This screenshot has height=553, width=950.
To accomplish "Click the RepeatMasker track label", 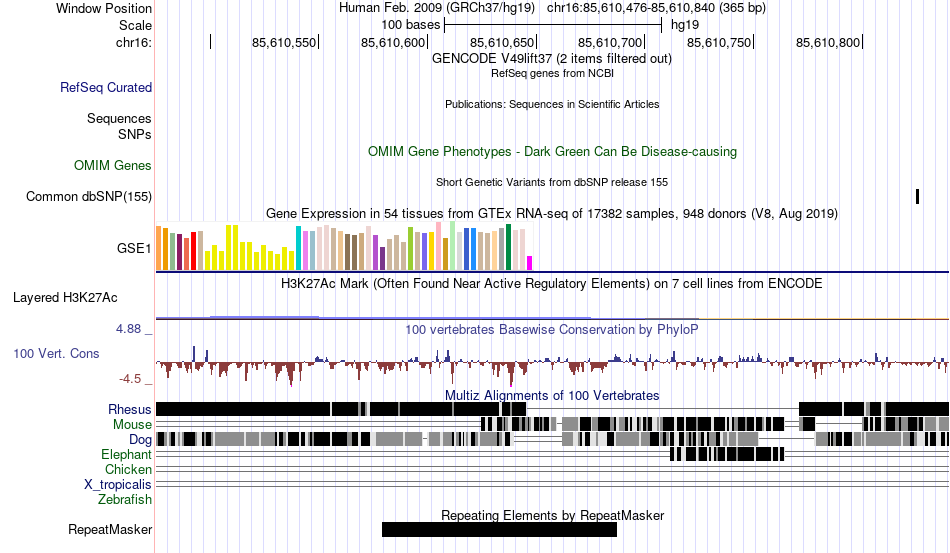I will (x=110, y=529).
